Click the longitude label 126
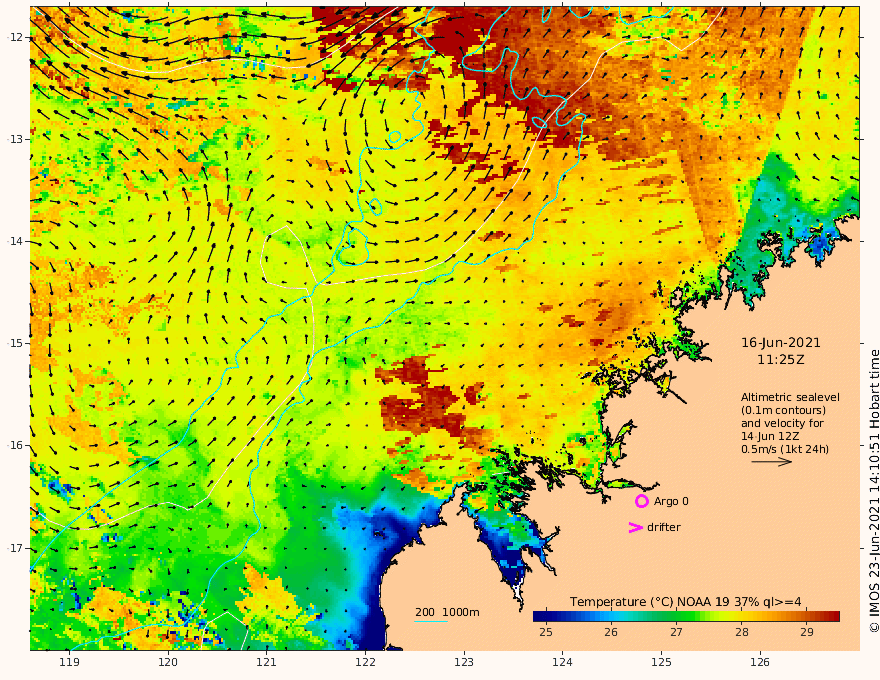Image resolution: width=880 pixels, height=680 pixels. pyautogui.click(x=760, y=663)
